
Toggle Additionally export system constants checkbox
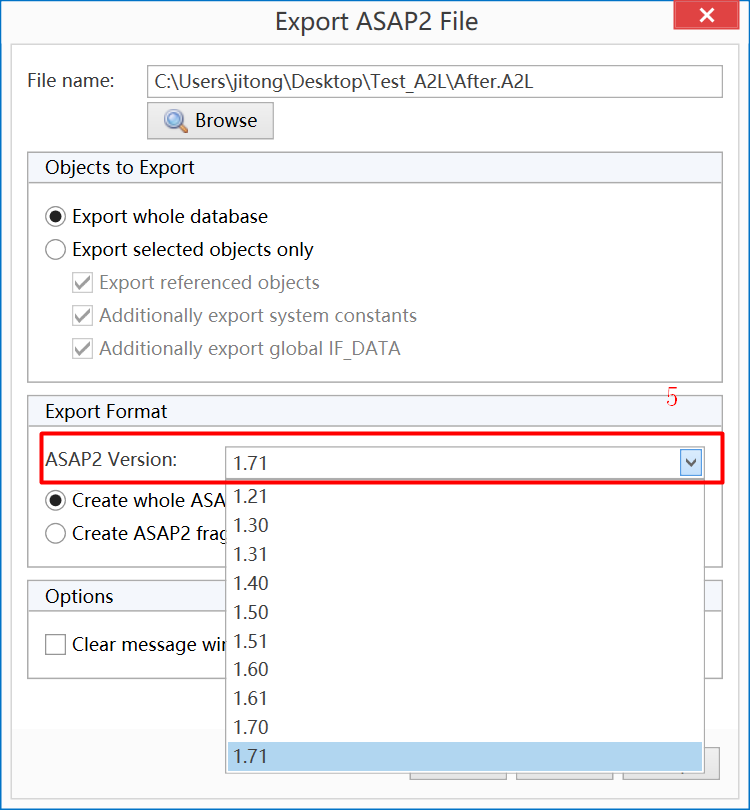[82, 315]
